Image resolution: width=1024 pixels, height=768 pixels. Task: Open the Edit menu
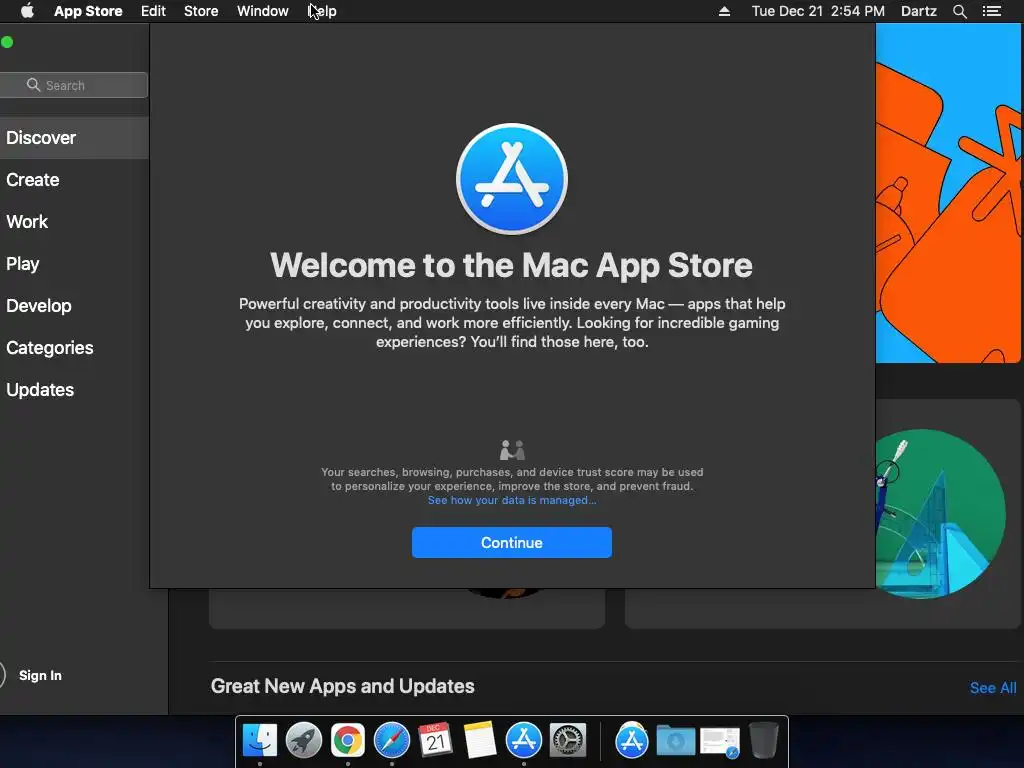(153, 11)
